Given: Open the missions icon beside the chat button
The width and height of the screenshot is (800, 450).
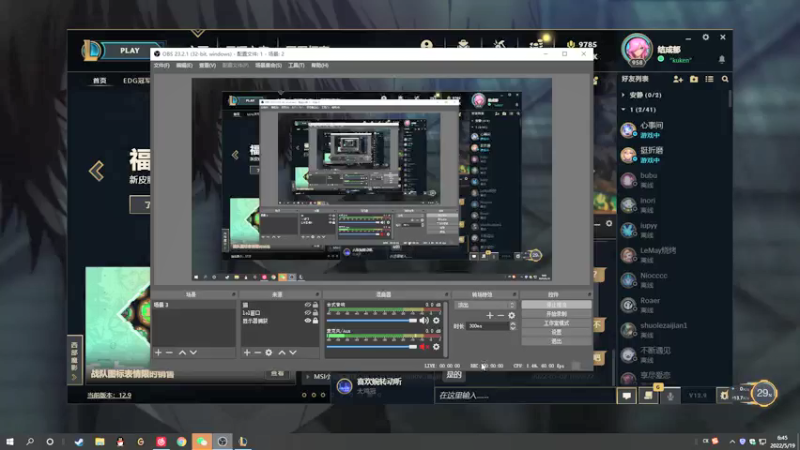Looking at the screenshot, I should pyautogui.click(x=648, y=395).
